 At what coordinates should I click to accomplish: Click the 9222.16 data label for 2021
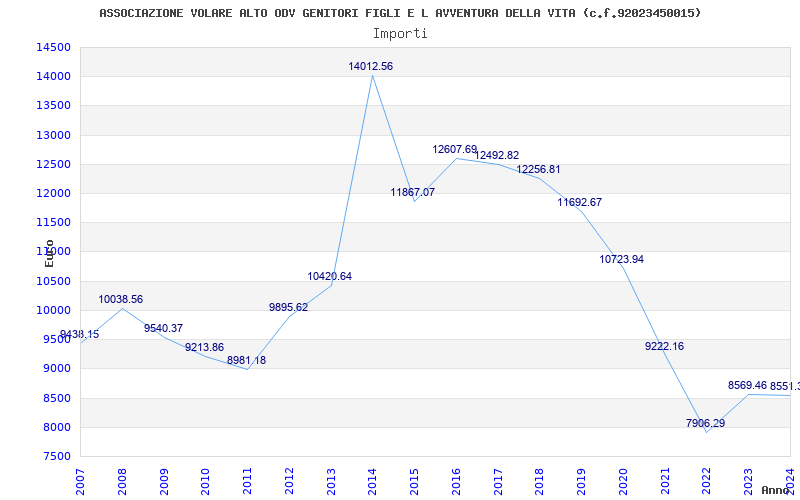point(664,346)
